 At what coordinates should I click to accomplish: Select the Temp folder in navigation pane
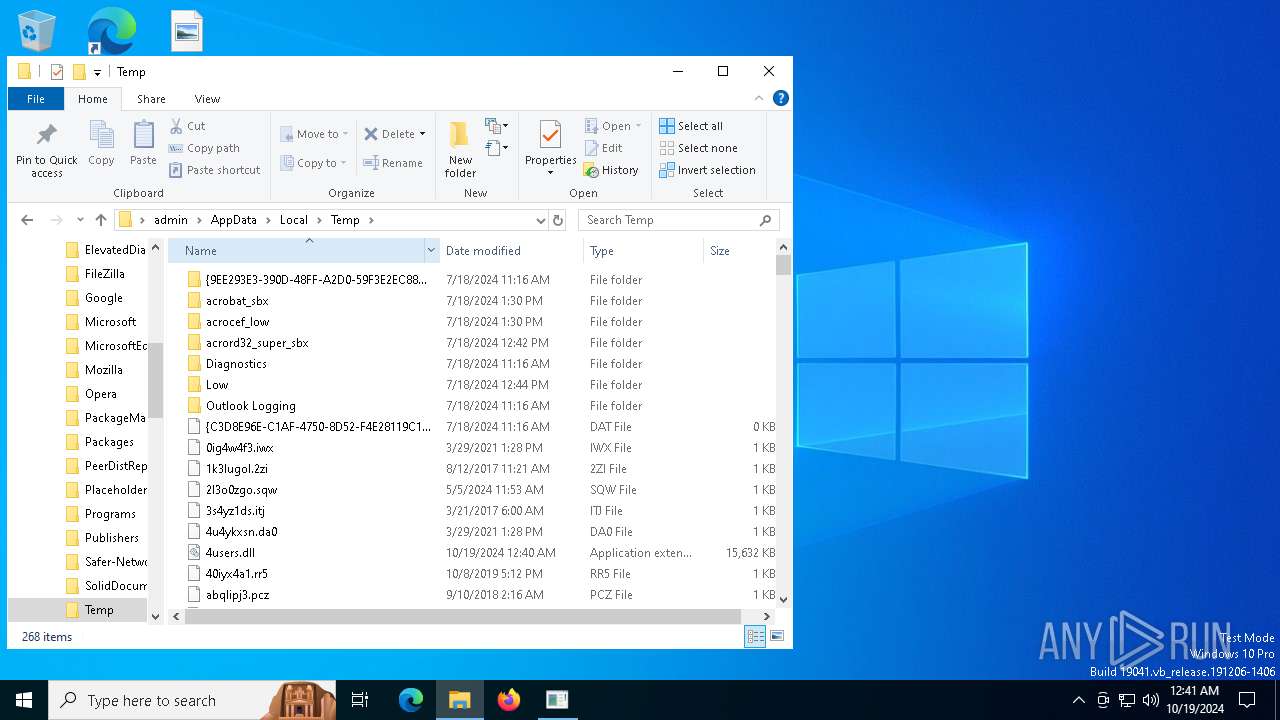[x=99, y=610]
